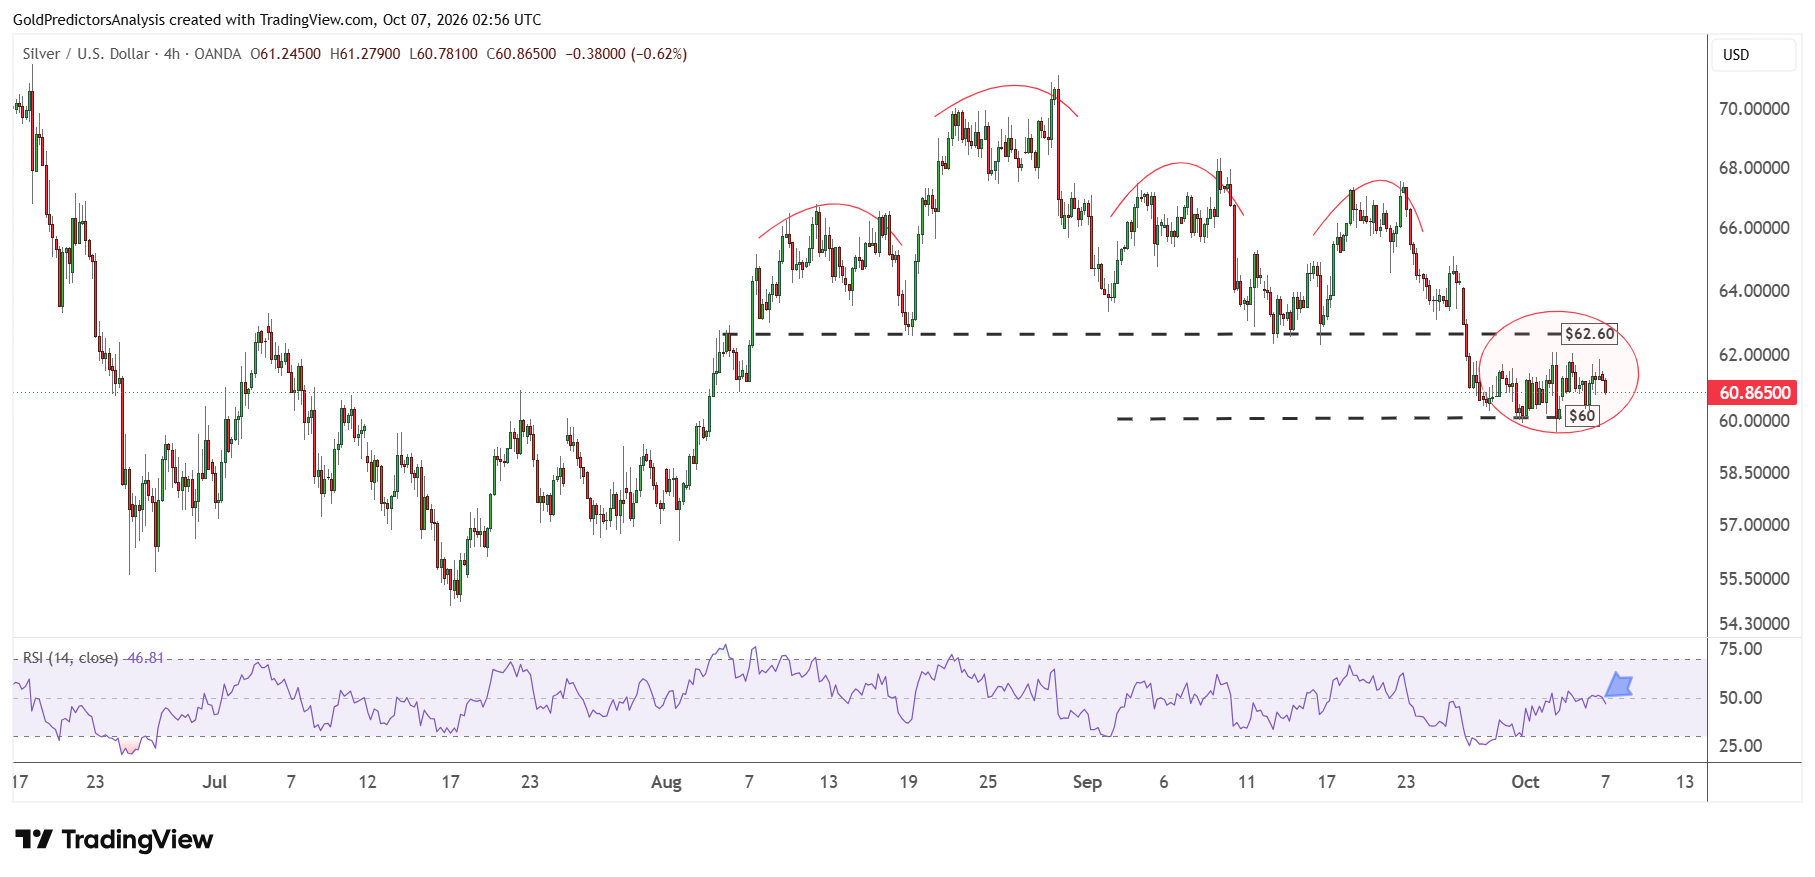Click the 68.00000 price axis label
The image size is (1815, 877).
[1754, 168]
